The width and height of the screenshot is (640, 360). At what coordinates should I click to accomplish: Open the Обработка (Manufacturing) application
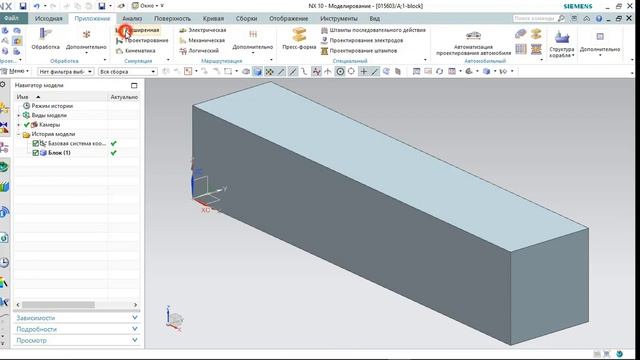tap(45, 39)
